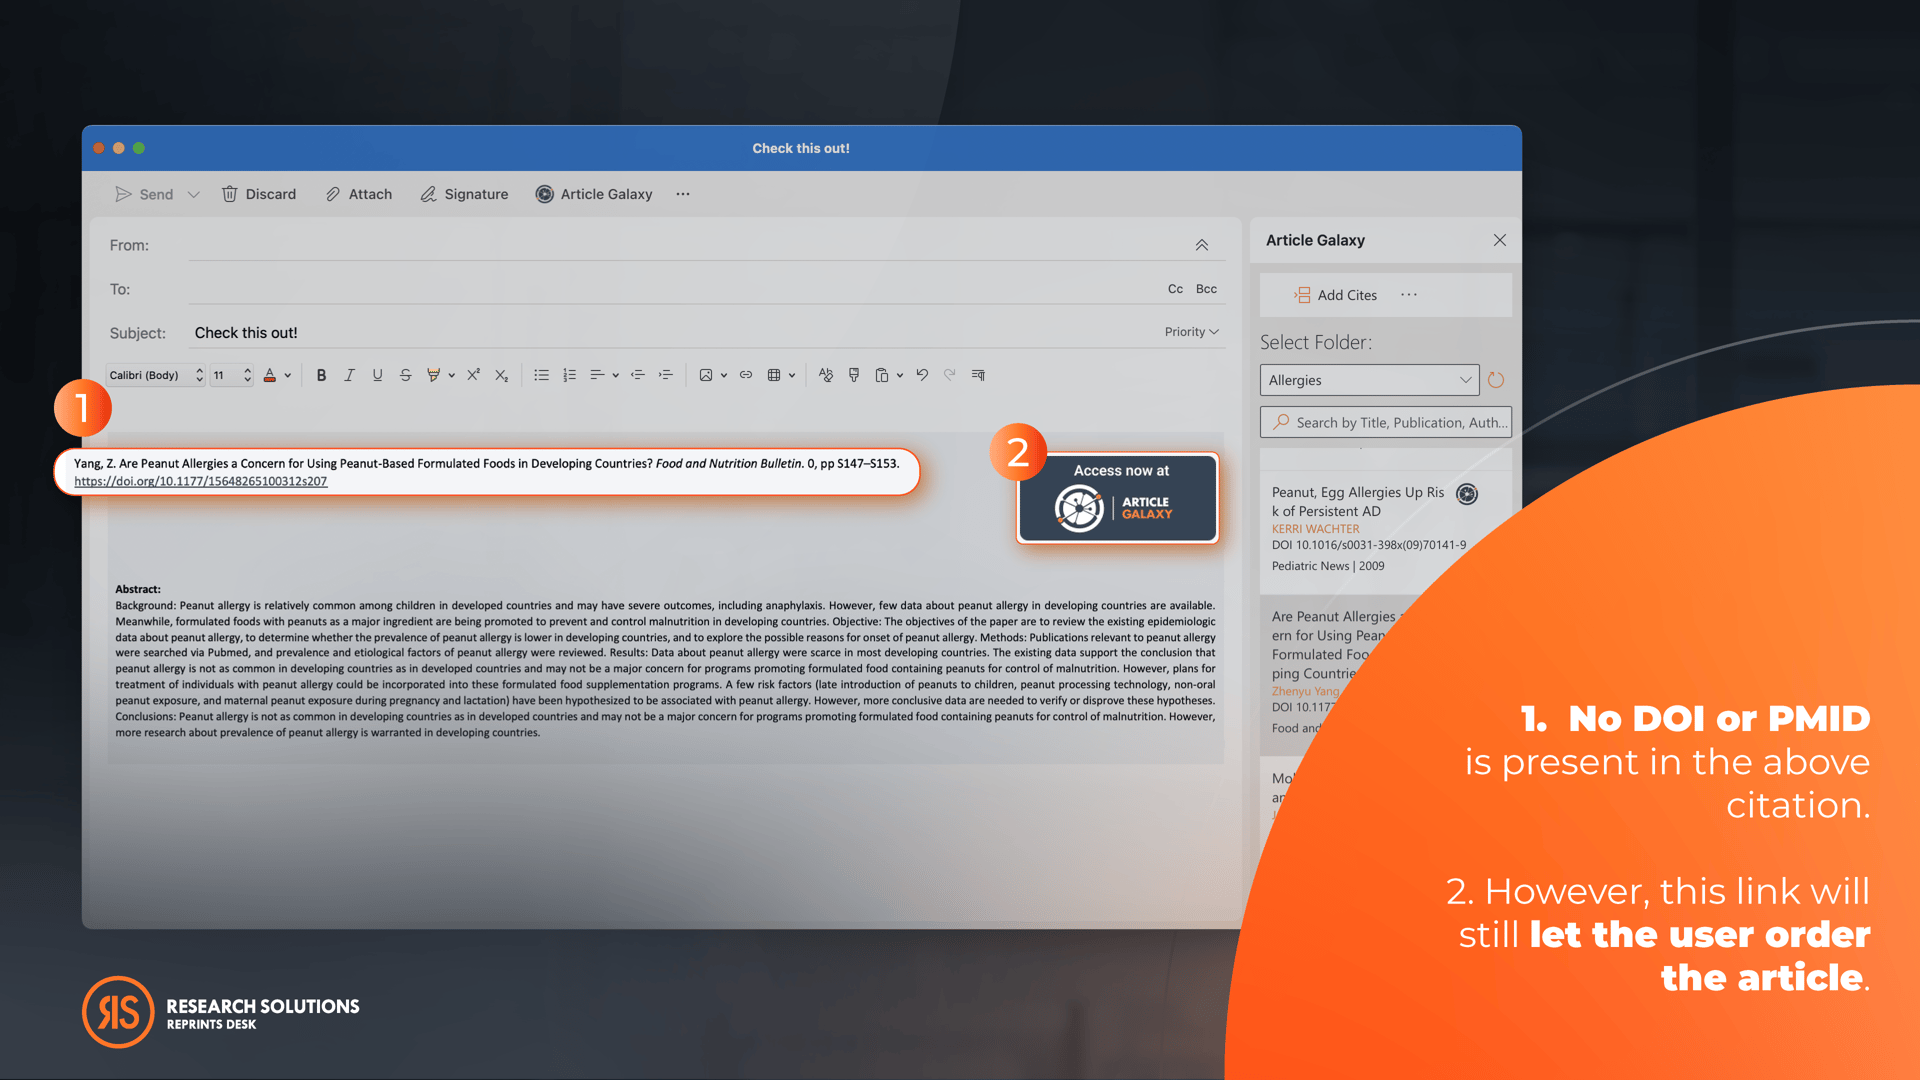Click the Abstract heading in message body

pyautogui.click(x=138, y=589)
